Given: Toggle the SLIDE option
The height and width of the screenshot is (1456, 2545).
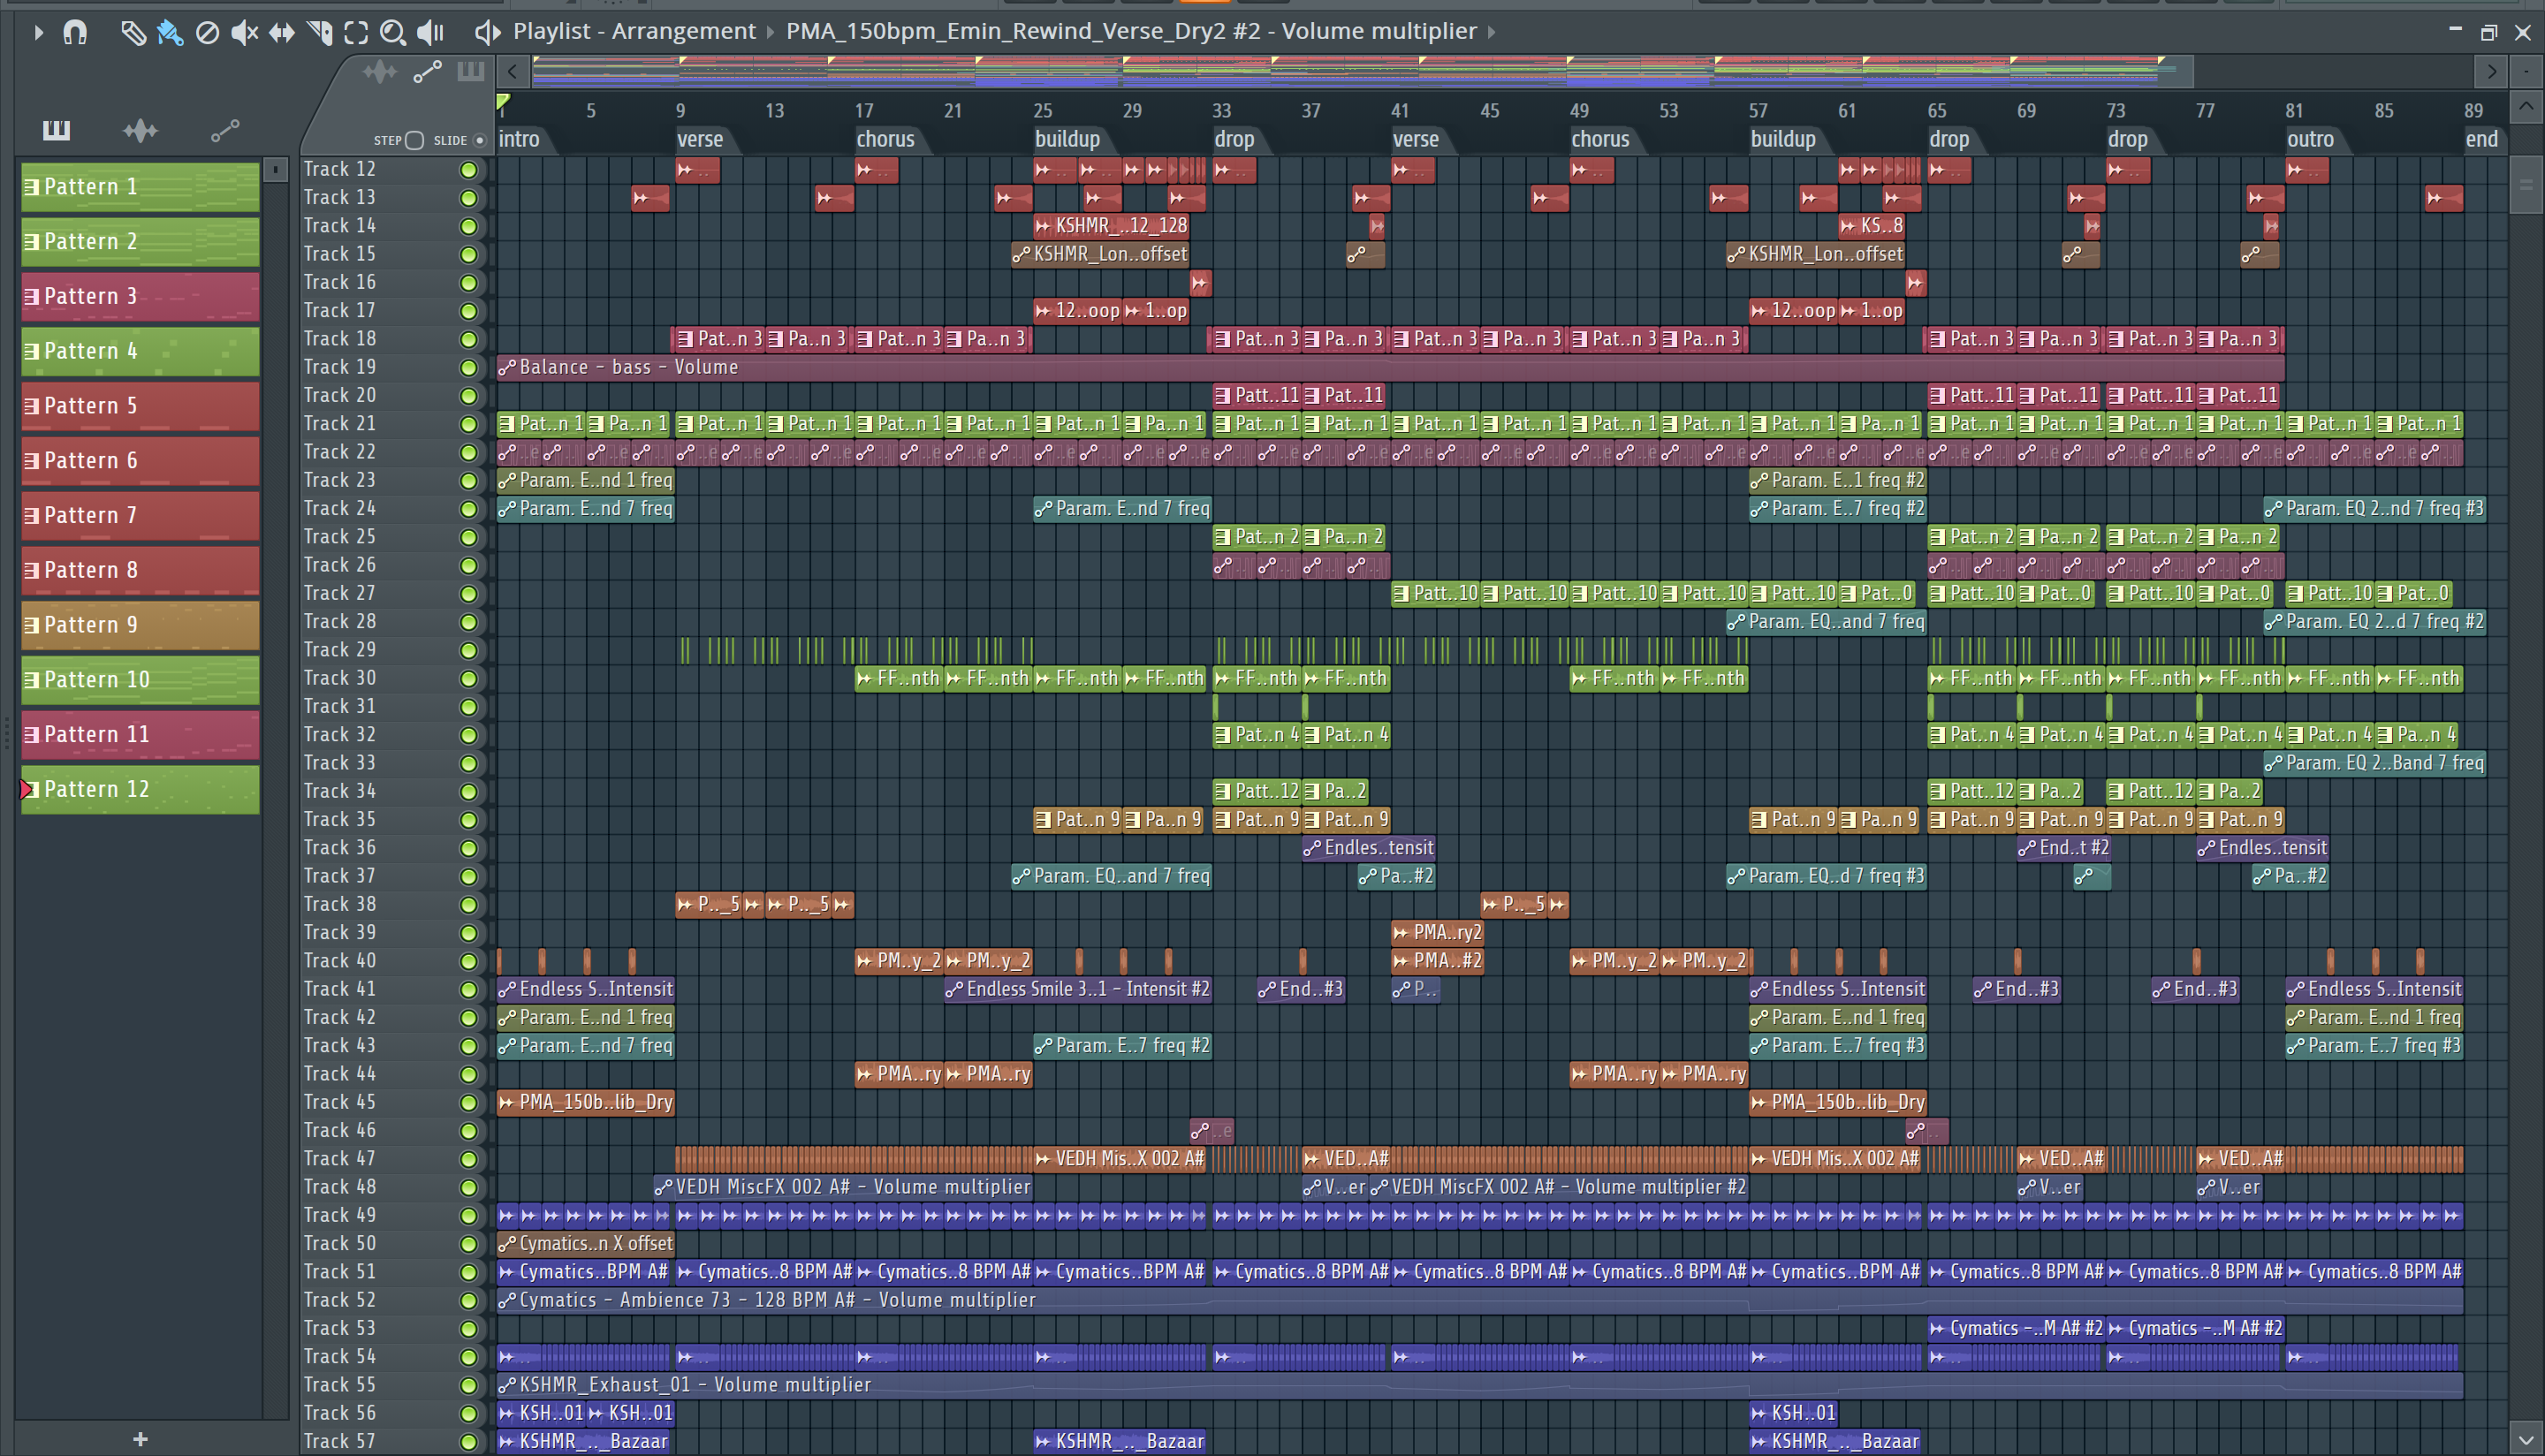Looking at the screenshot, I should (x=480, y=140).
